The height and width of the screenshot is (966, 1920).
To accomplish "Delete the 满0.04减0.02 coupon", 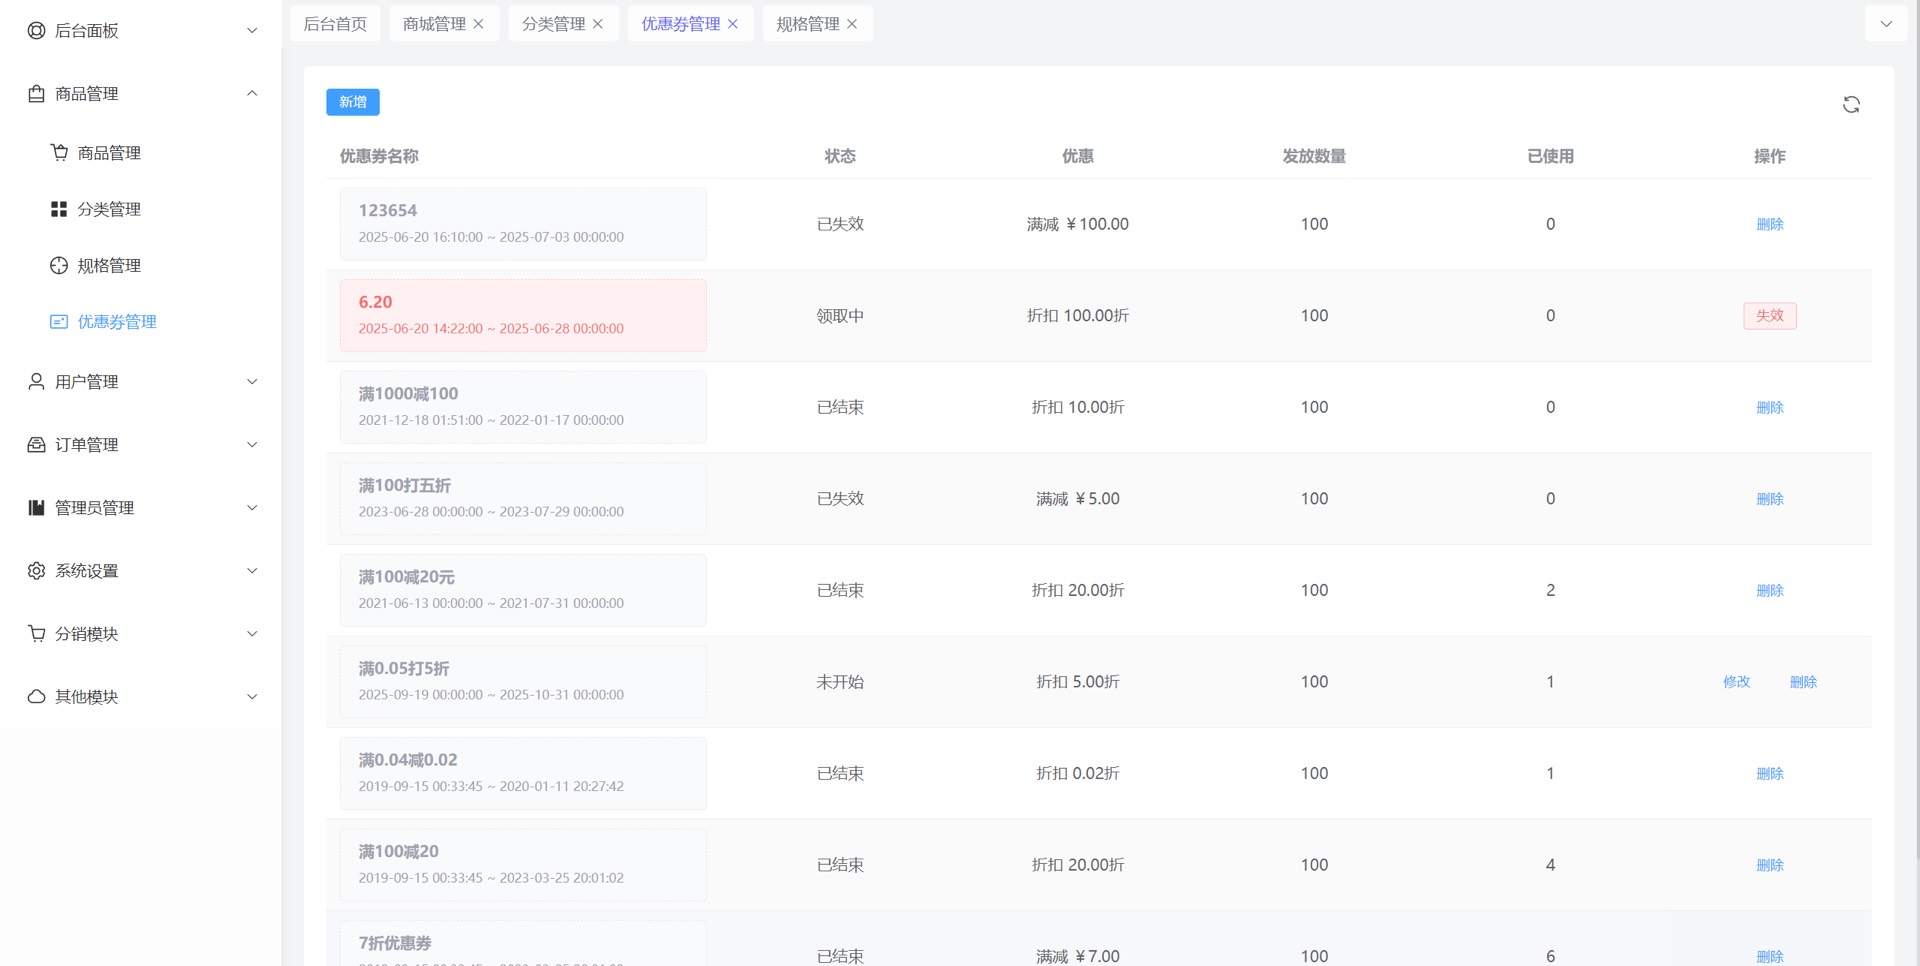I will tap(1770, 774).
